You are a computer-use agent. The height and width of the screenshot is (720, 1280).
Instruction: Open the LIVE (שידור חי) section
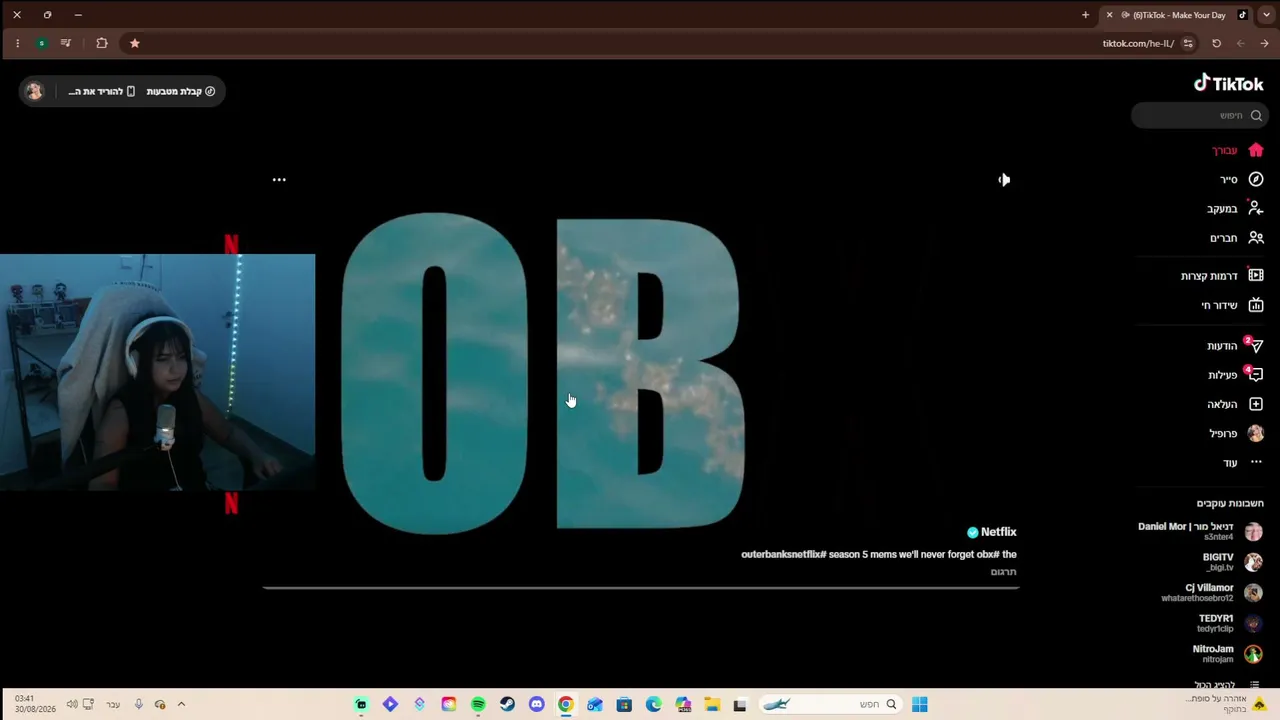tap(1232, 305)
